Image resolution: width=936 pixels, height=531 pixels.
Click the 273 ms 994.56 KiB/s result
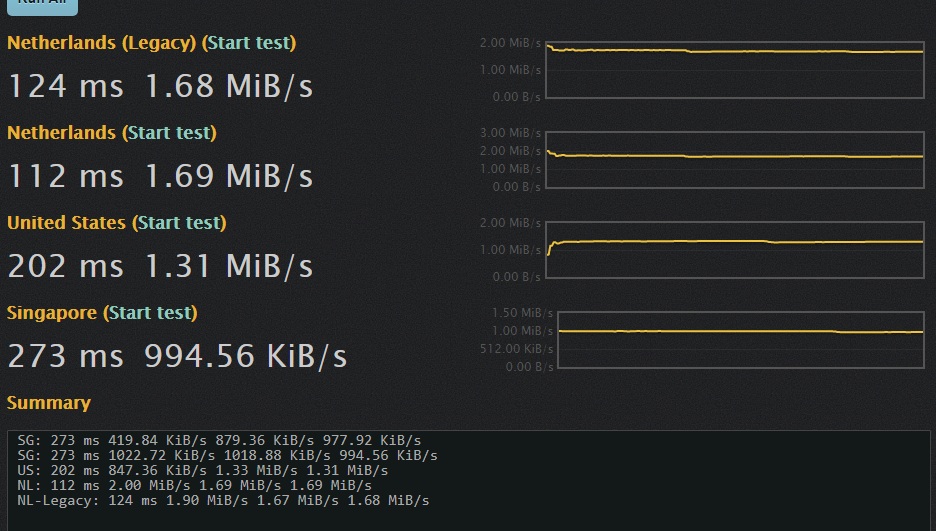178,355
